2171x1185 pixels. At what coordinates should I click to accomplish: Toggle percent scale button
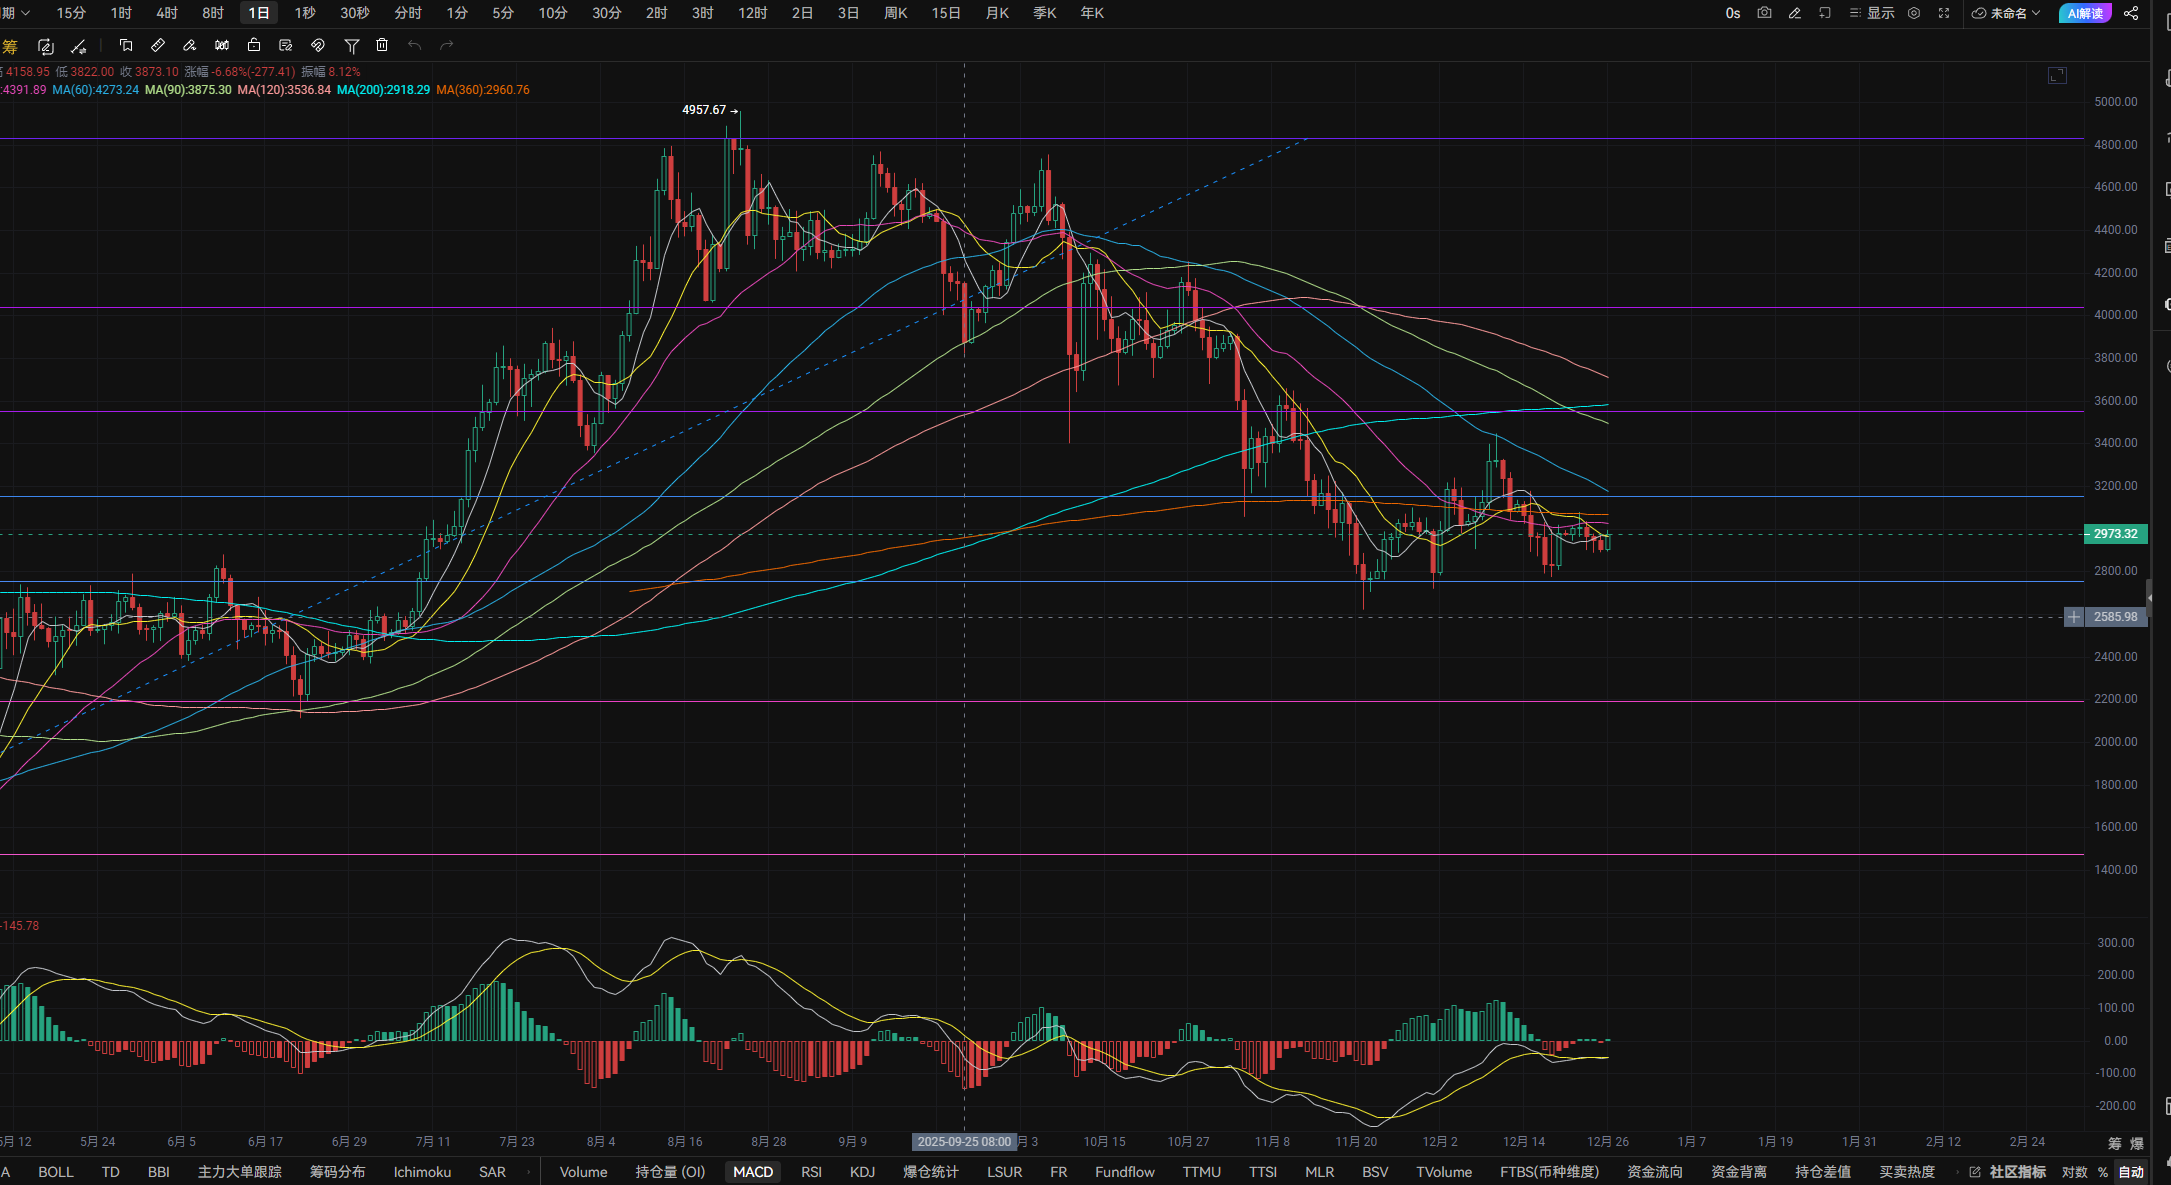[x=2103, y=1171]
